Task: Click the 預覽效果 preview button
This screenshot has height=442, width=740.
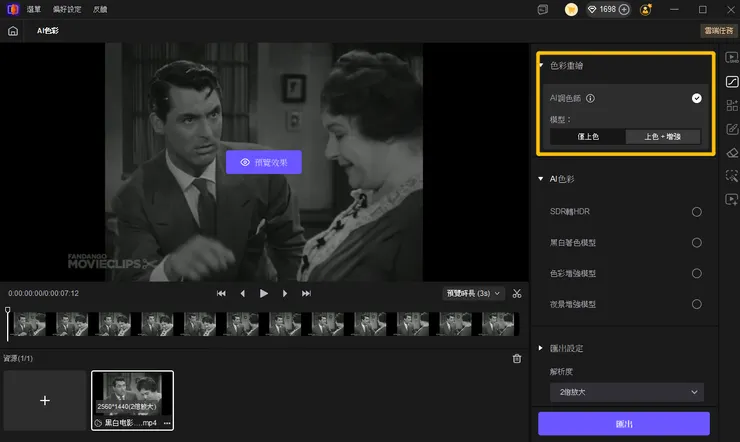Action: point(264,162)
